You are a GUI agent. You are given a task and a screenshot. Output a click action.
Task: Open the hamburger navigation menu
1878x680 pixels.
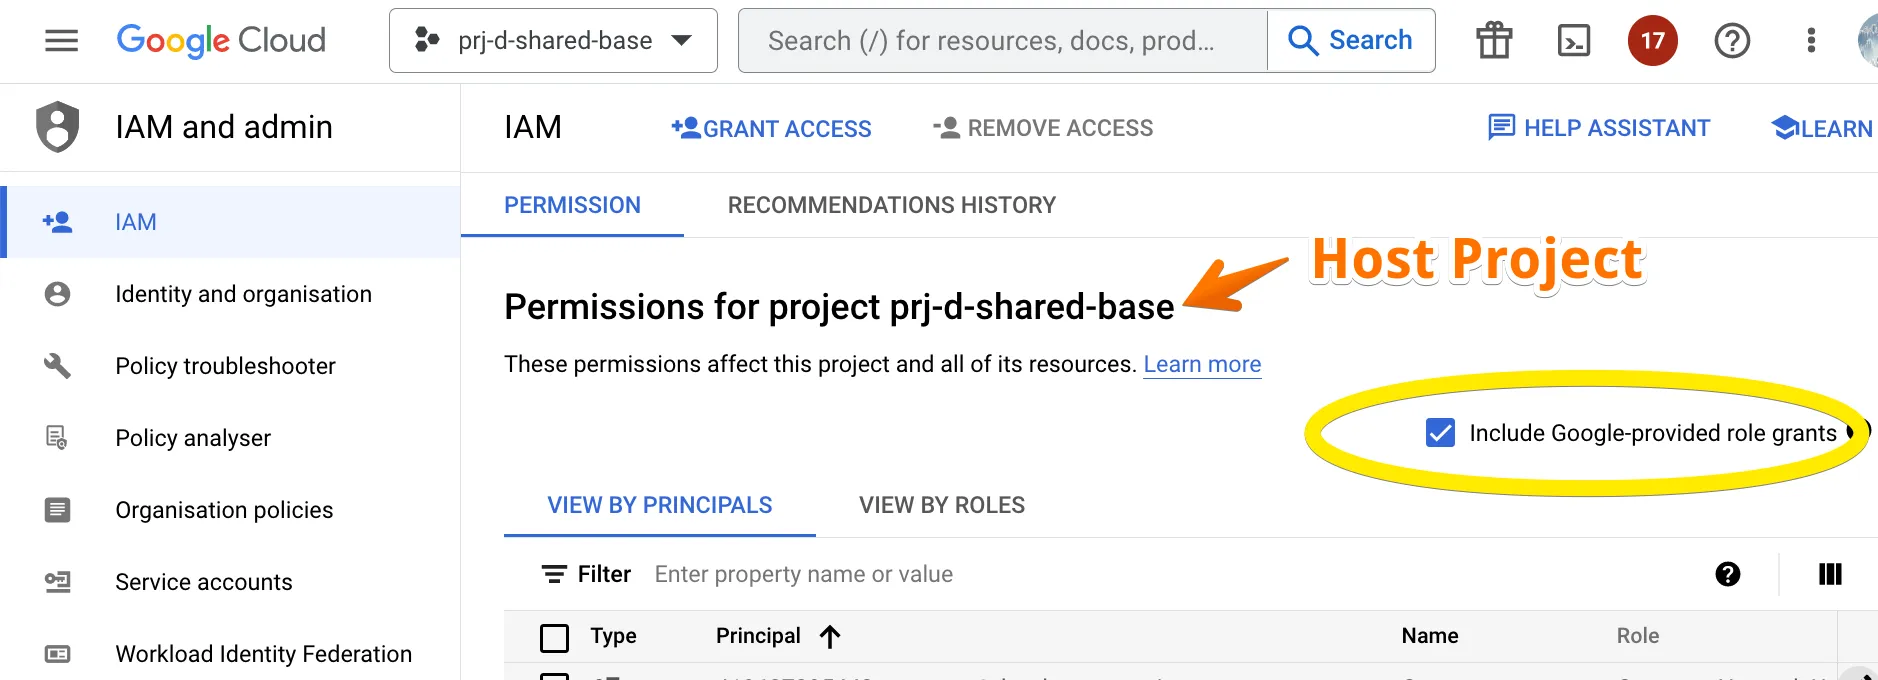61,41
